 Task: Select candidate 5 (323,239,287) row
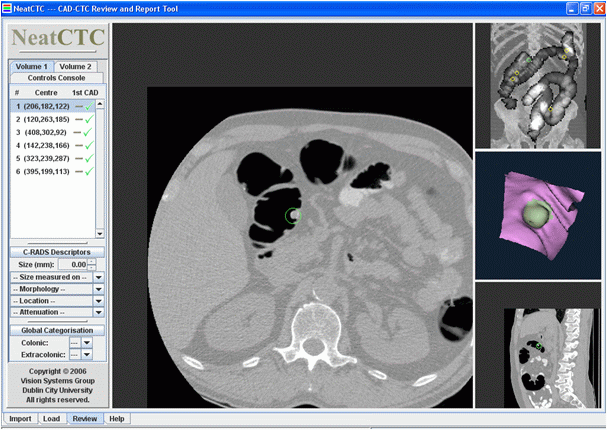(53, 158)
